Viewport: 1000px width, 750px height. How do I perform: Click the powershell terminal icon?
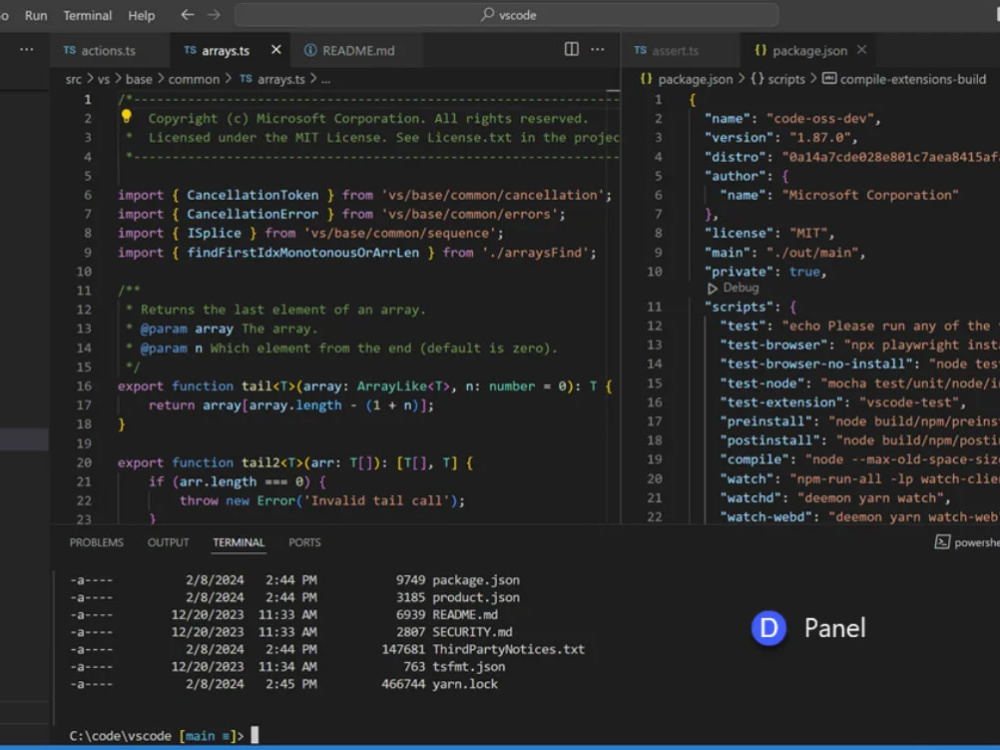[x=942, y=542]
